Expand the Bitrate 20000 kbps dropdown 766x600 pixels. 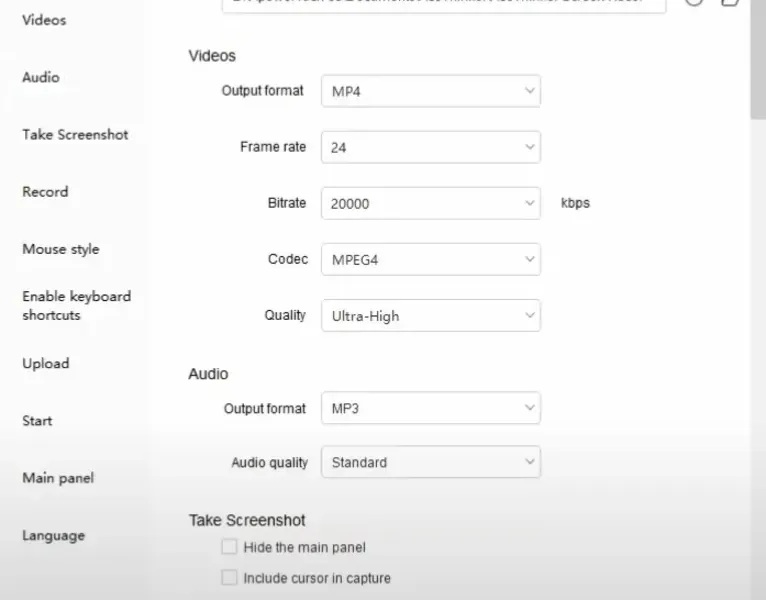(x=430, y=203)
